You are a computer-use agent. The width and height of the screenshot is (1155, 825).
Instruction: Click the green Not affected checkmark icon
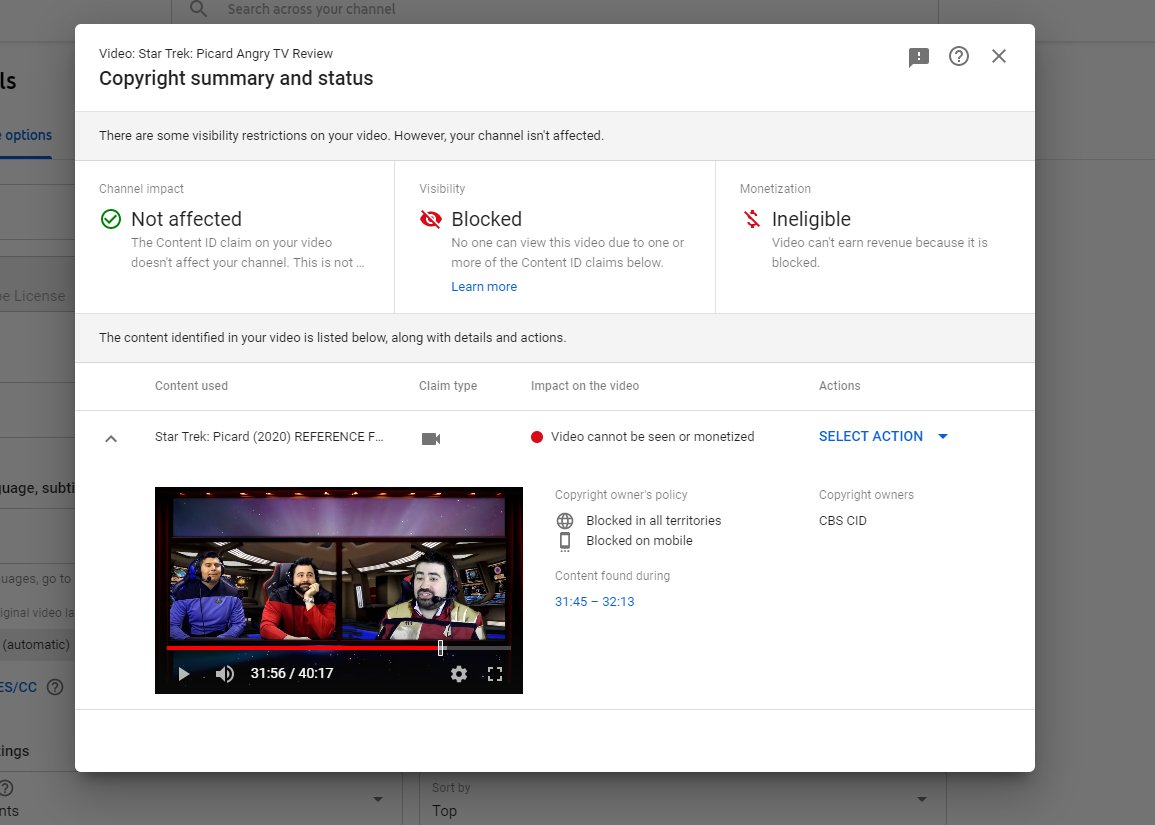[x=110, y=219]
